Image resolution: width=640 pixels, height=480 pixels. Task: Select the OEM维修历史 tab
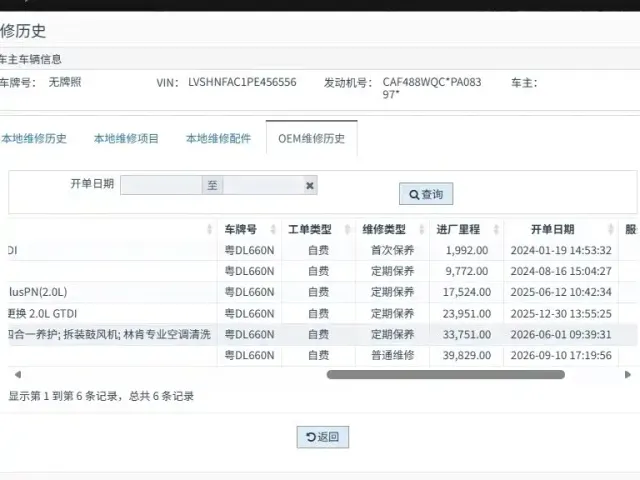311,138
